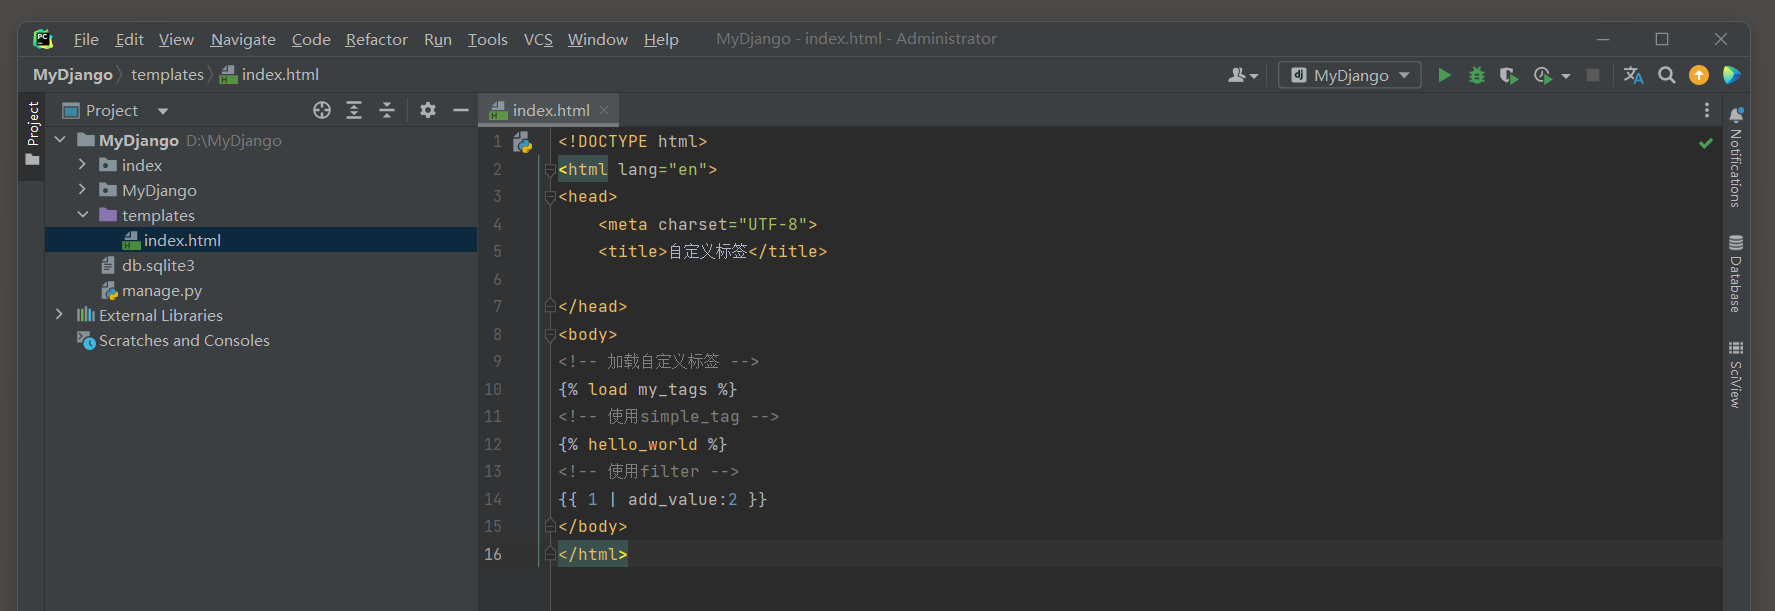This screenshot has width=1775, height=611.
Task: Click the profiler run icon
Action: point(1543,75)
